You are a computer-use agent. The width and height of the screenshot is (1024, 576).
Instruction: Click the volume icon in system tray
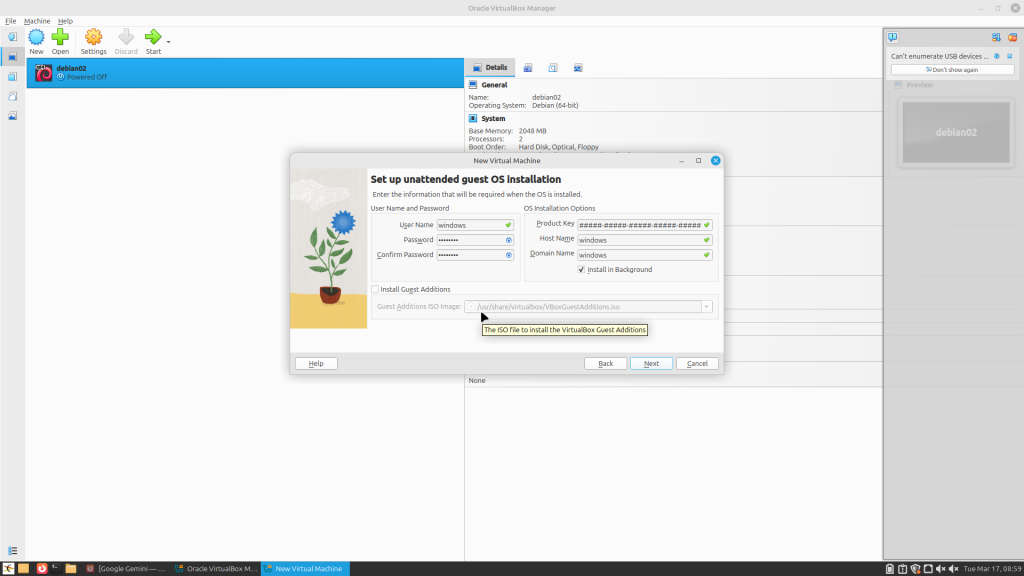950,569
